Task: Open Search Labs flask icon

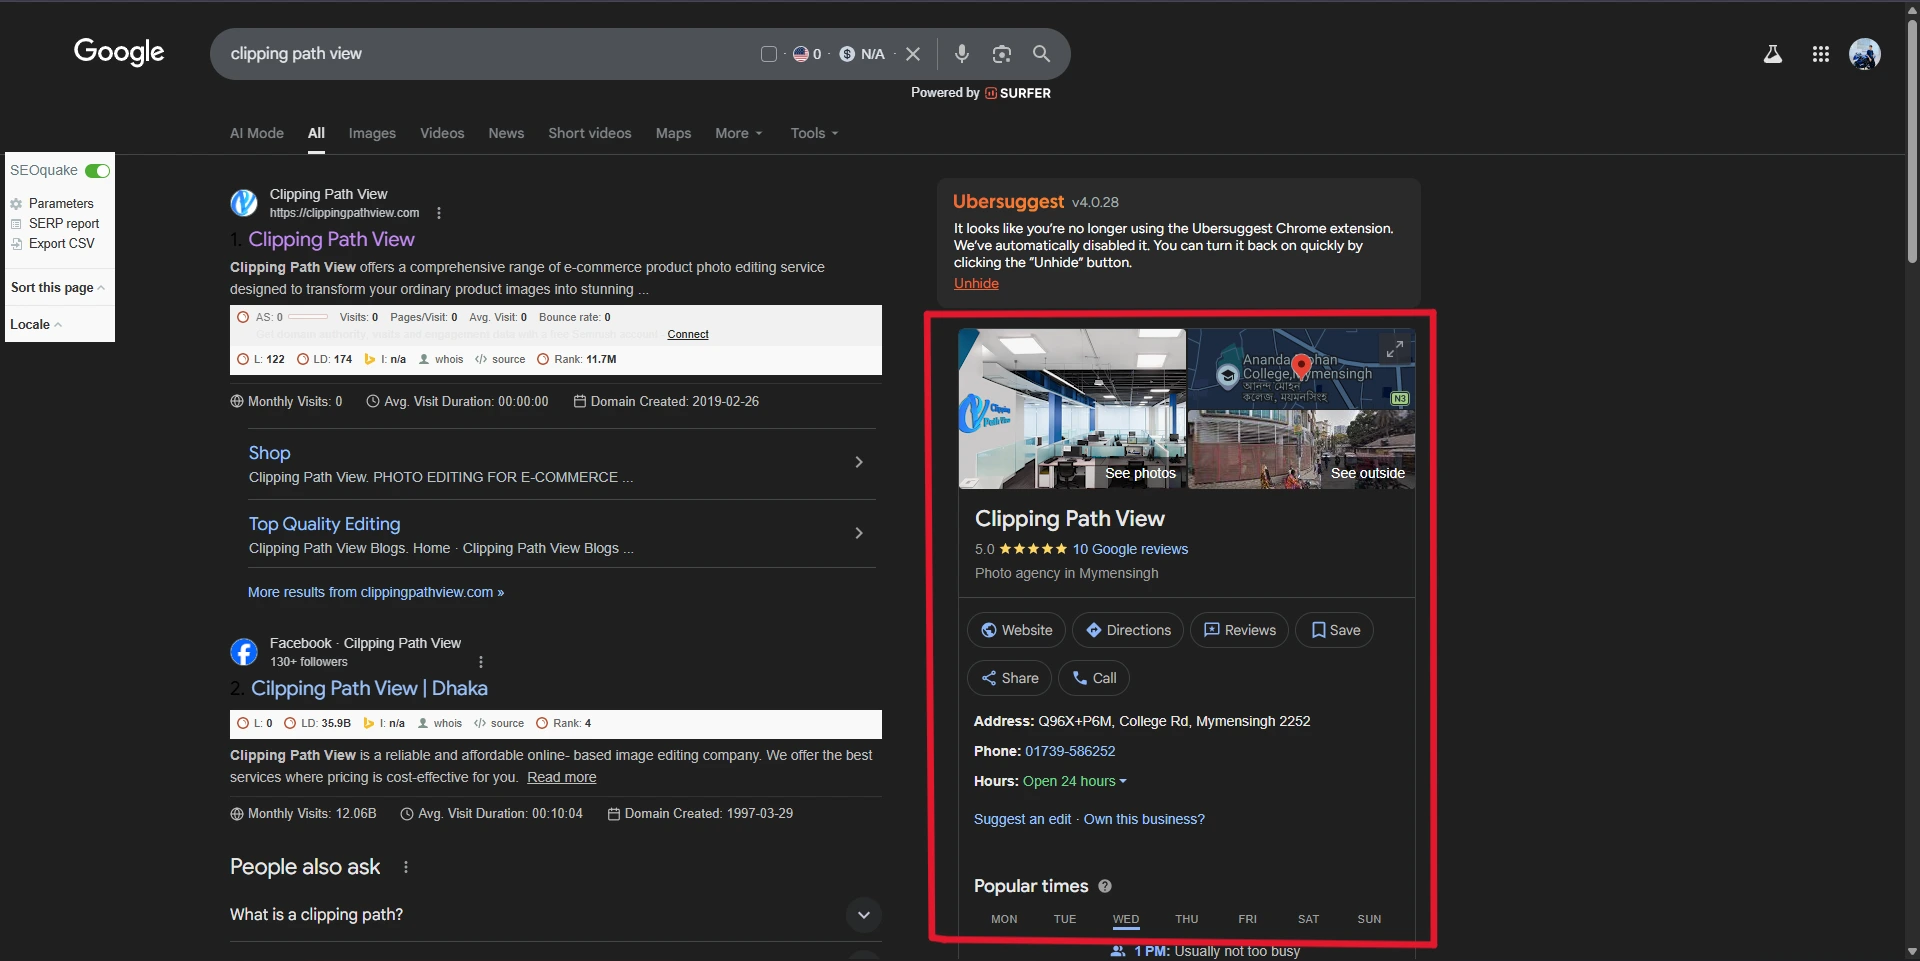Action: 1772,54
